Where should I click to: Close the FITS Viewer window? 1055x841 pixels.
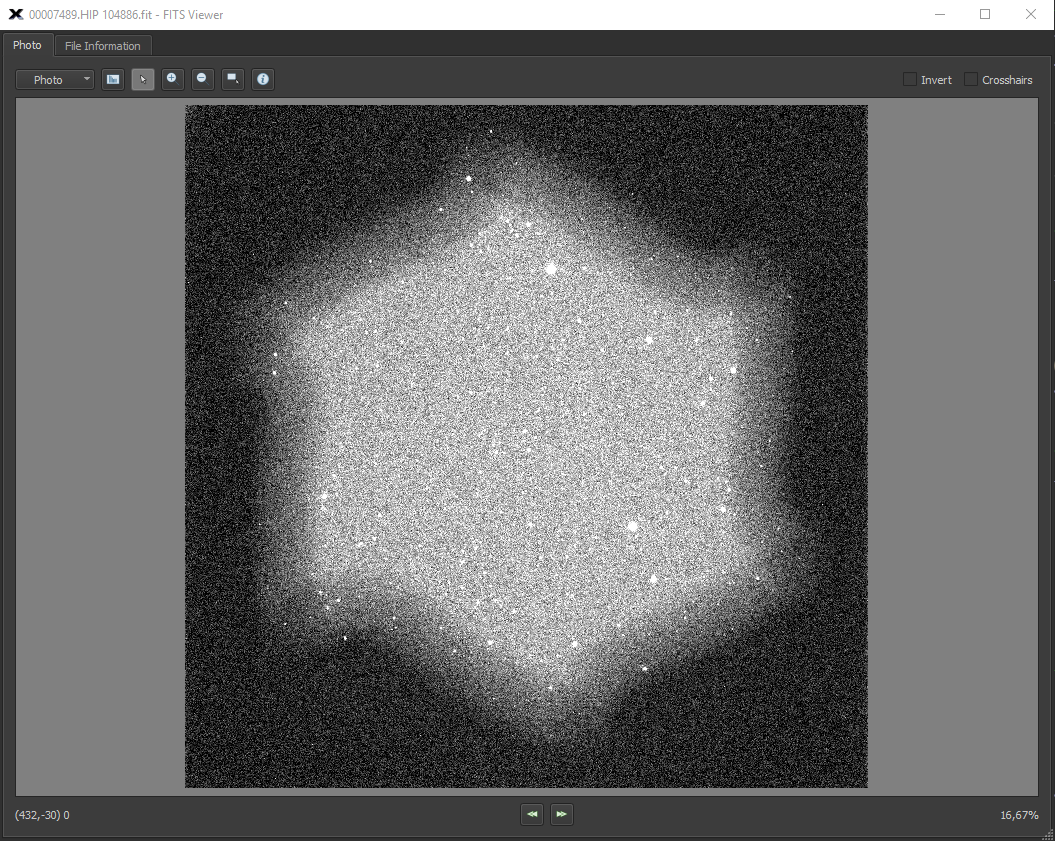(1031, 14)
